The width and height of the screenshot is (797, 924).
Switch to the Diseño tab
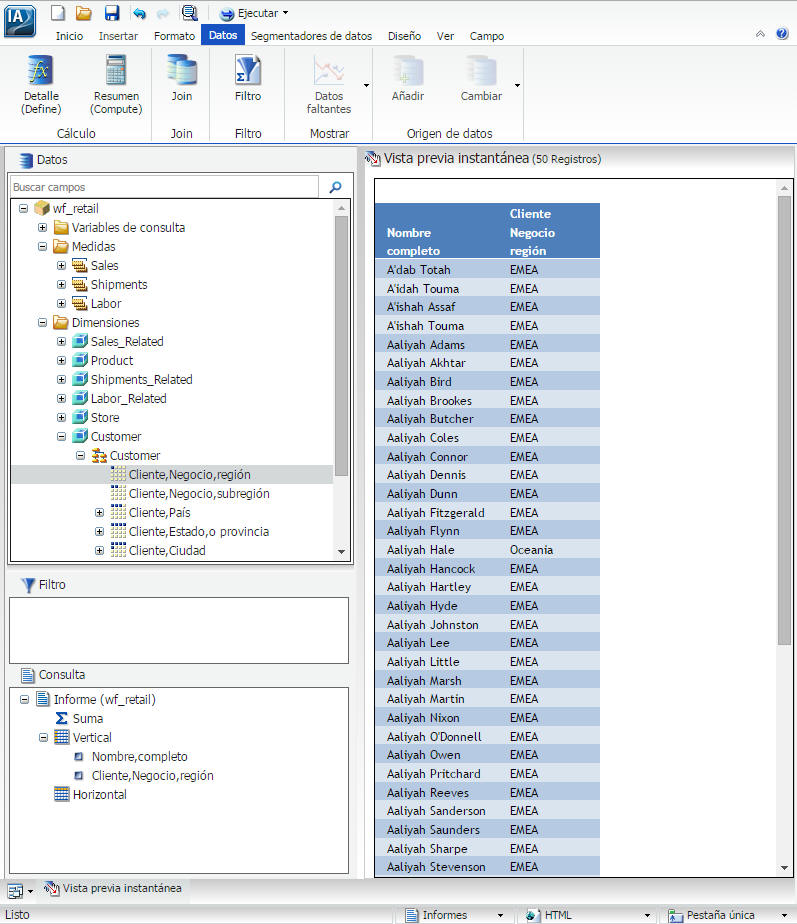click(404, 36)
